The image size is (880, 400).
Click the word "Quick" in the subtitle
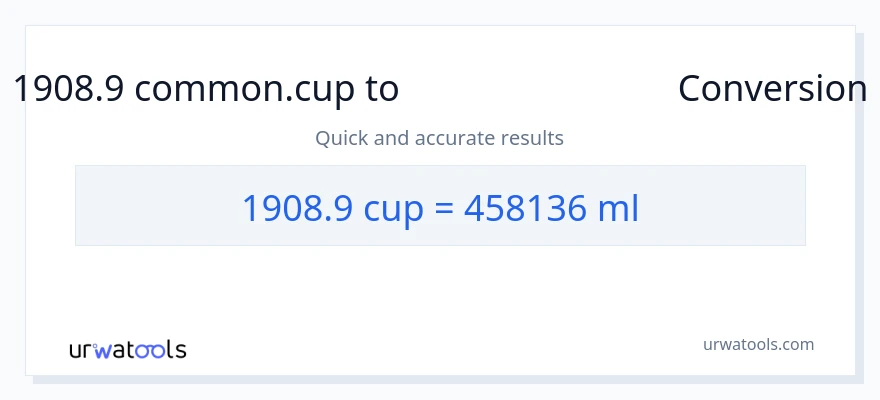click(x=341, y=138)
